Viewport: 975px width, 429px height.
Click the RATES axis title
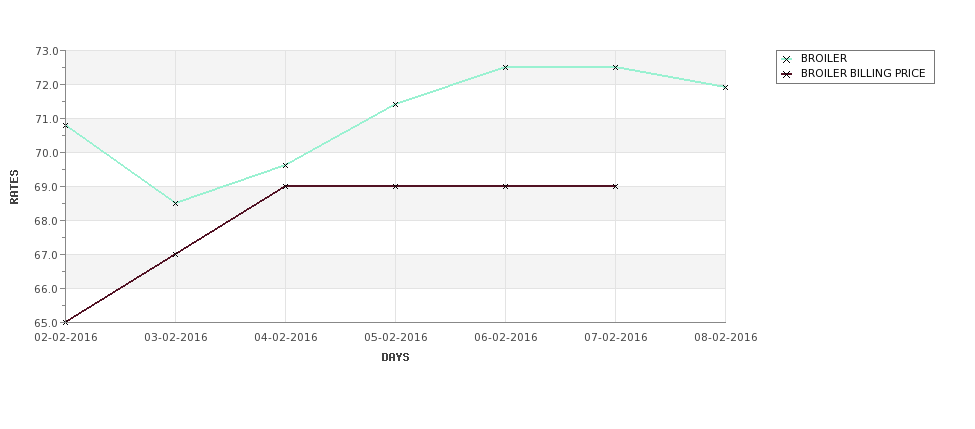tap(14, 187)
